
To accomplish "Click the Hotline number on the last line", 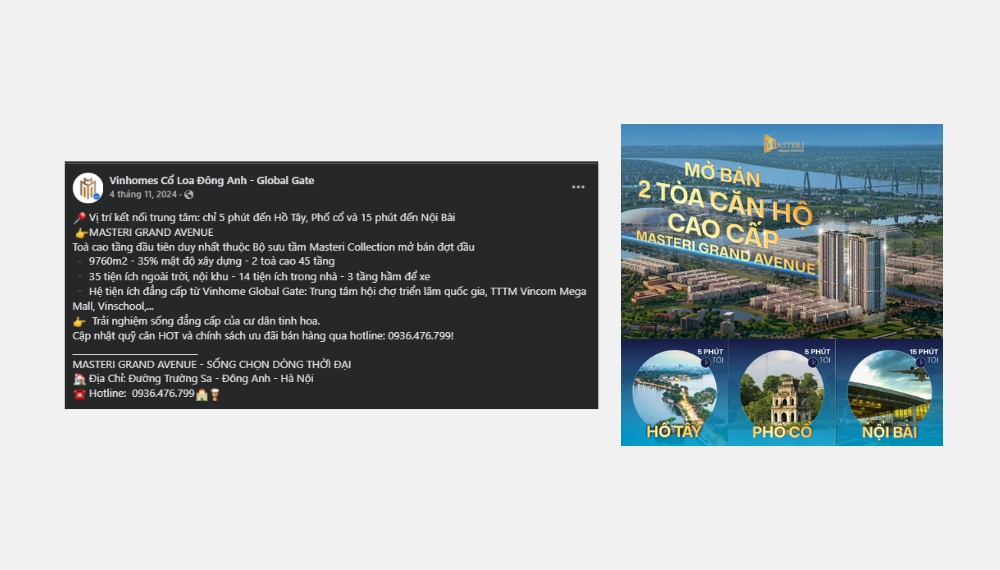I will [163, 393].
